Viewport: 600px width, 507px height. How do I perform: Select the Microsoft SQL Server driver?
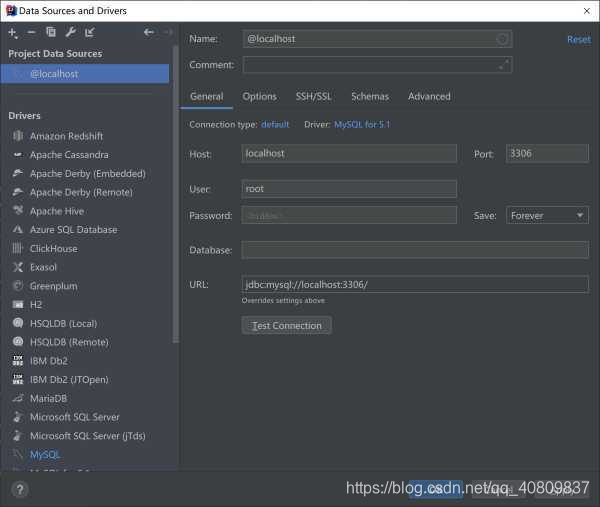pos(75,417)
